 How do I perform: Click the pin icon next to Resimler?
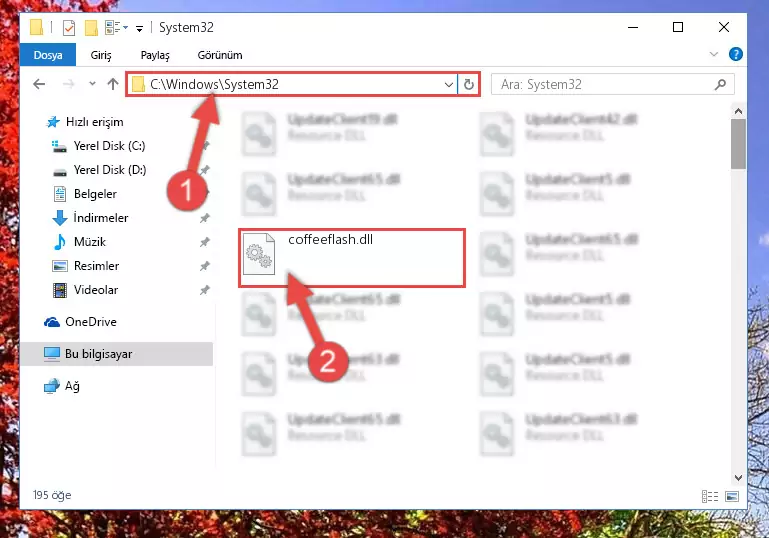click(x=205, y=266)
